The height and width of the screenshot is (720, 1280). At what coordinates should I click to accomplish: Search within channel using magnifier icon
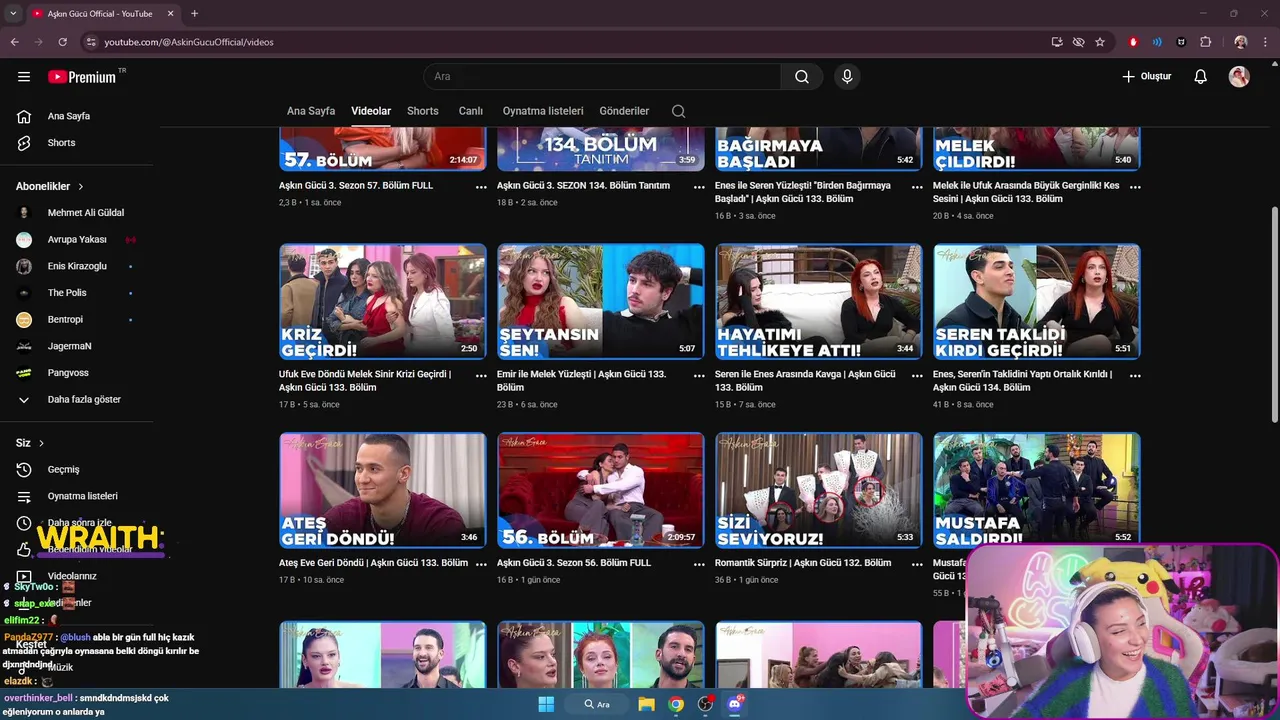pos(679,111)
